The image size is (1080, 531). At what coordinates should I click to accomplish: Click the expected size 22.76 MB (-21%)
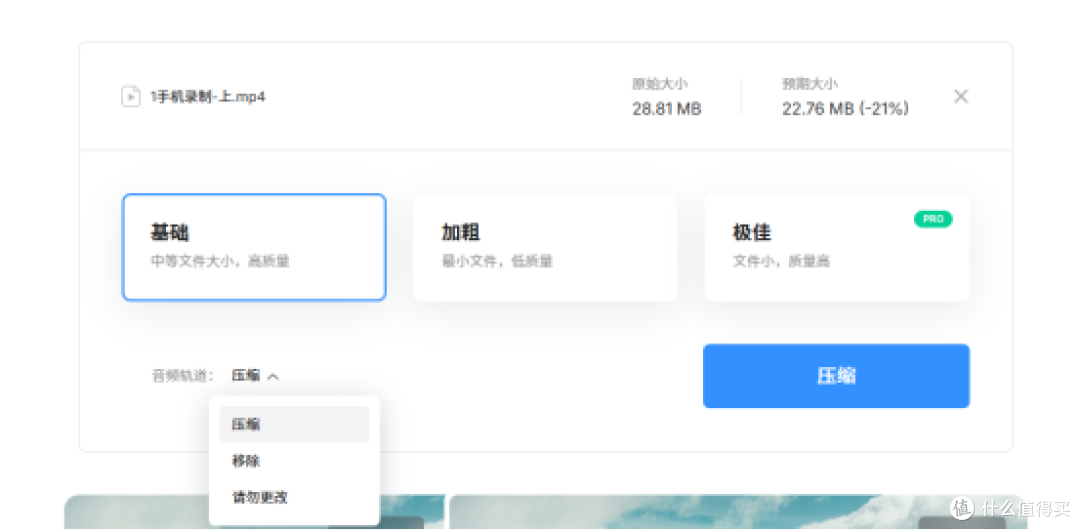tap(845, 109)
